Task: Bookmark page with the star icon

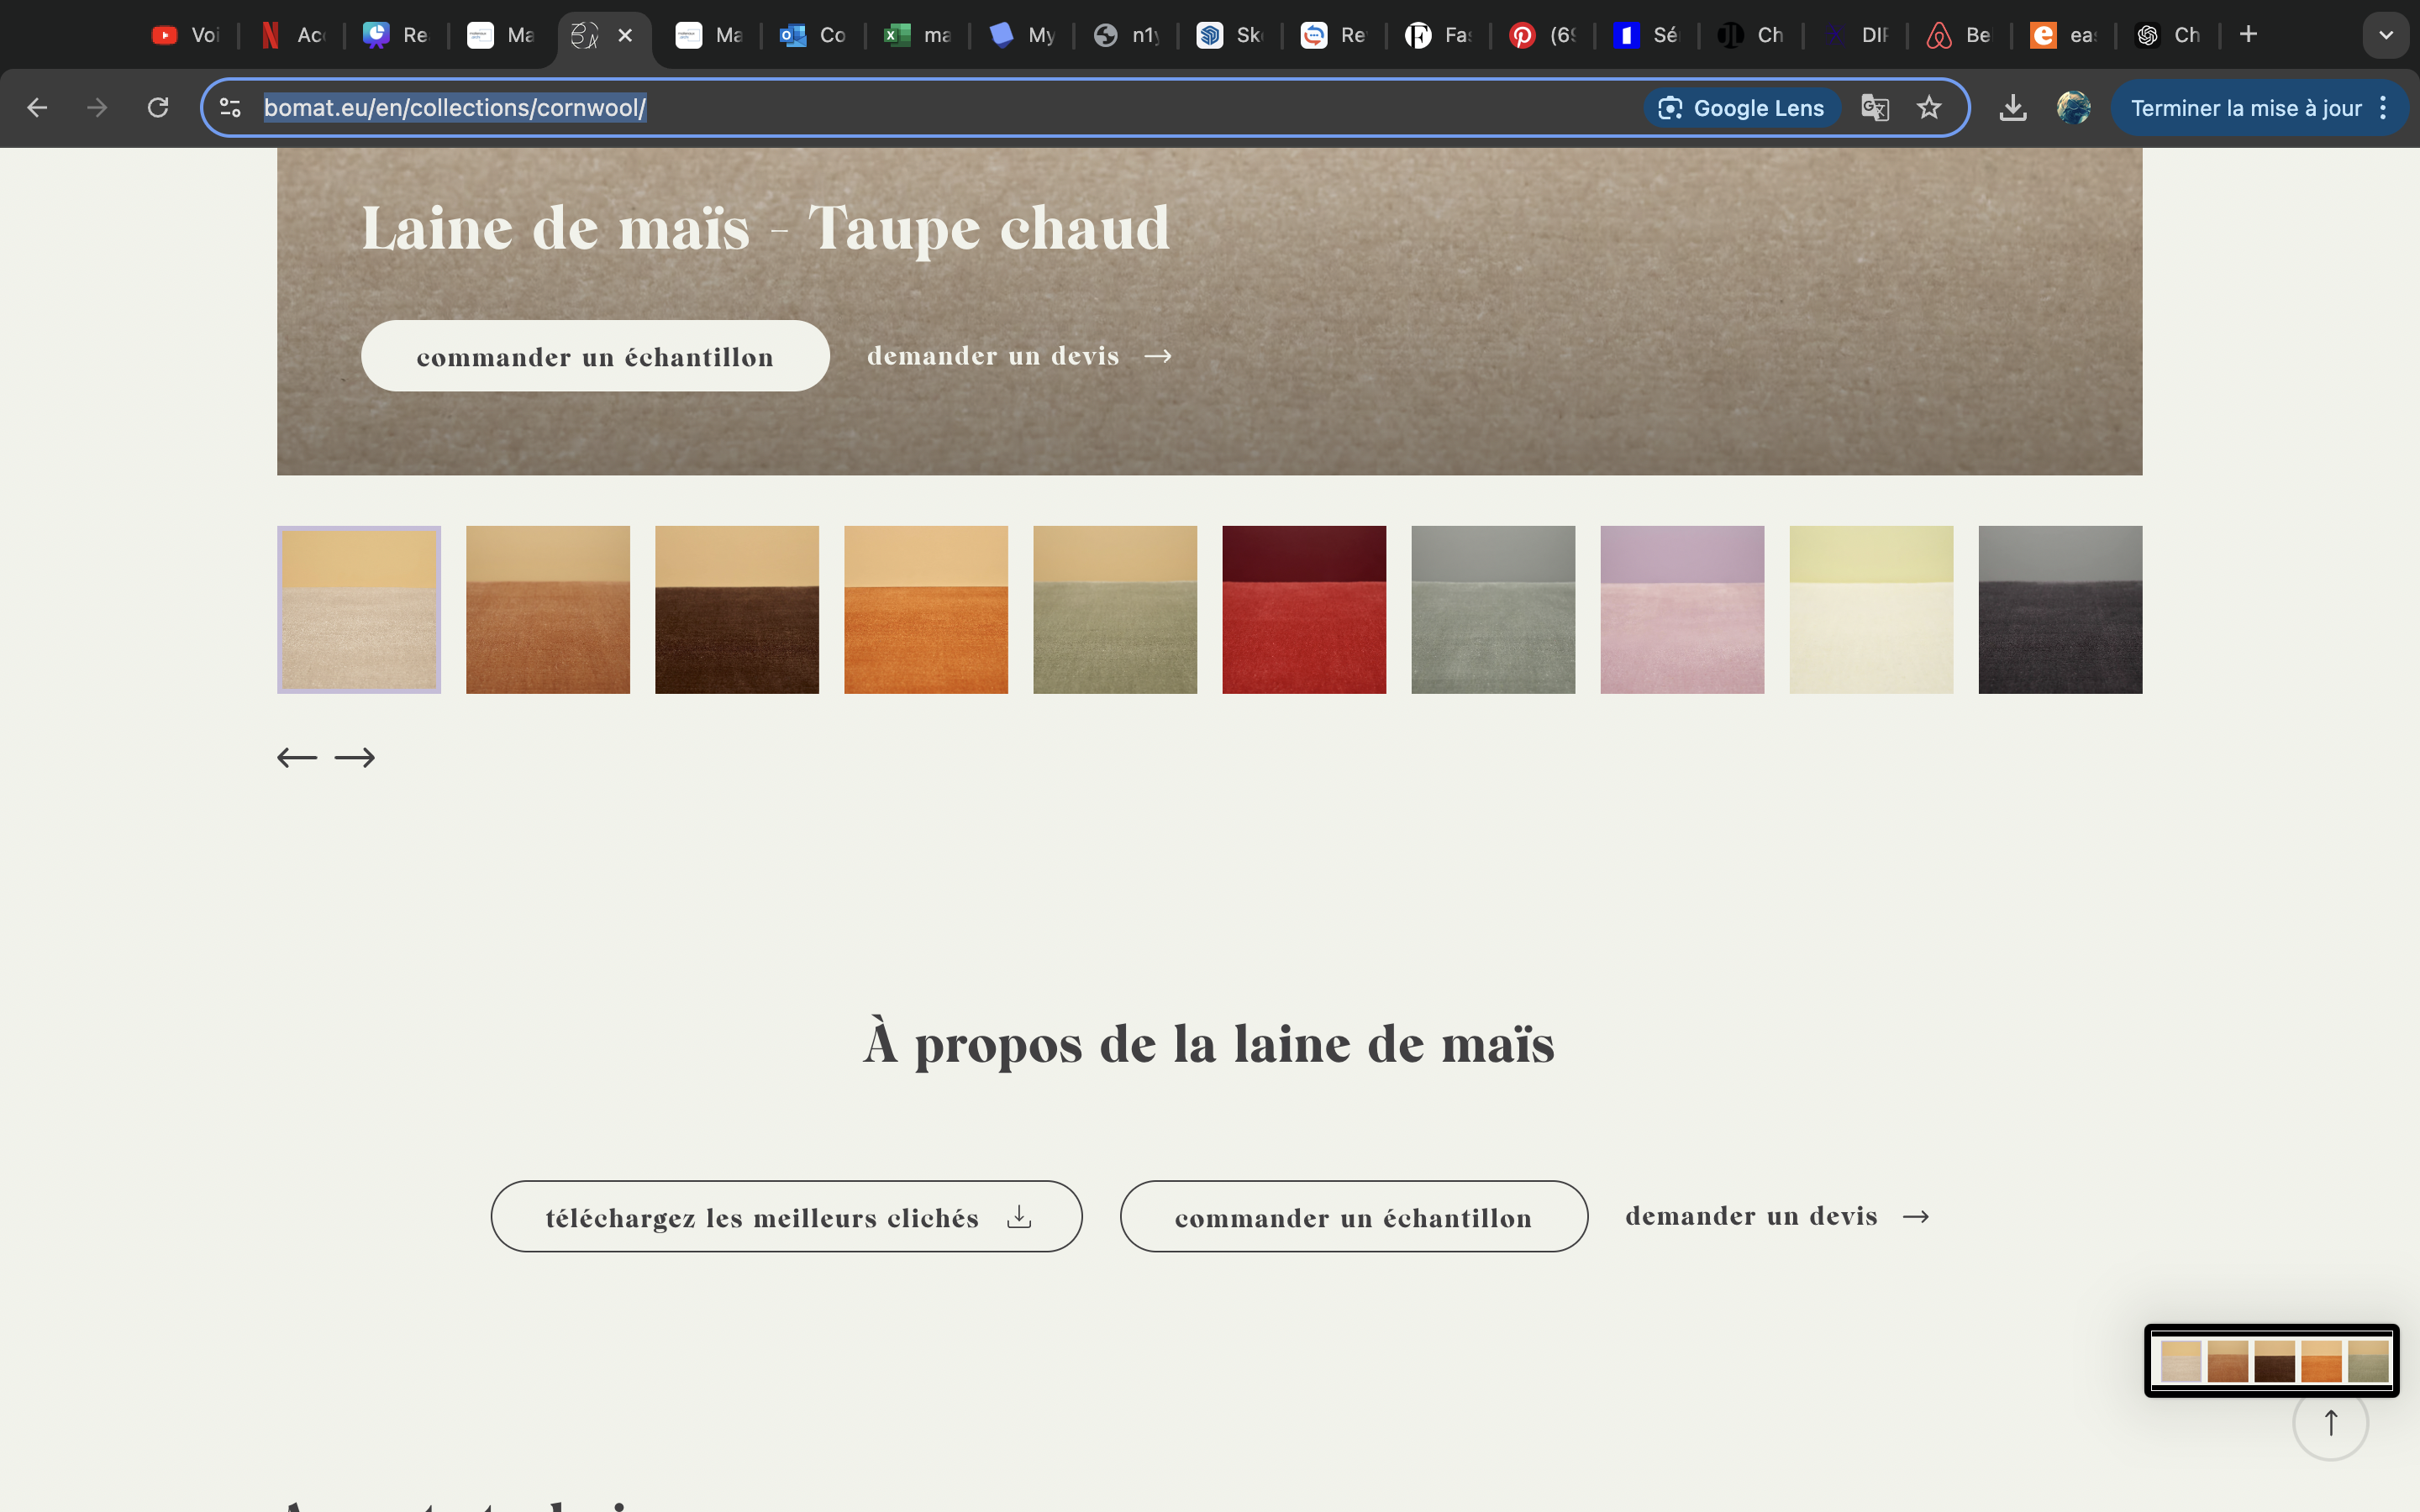Action: (1929, 108)
